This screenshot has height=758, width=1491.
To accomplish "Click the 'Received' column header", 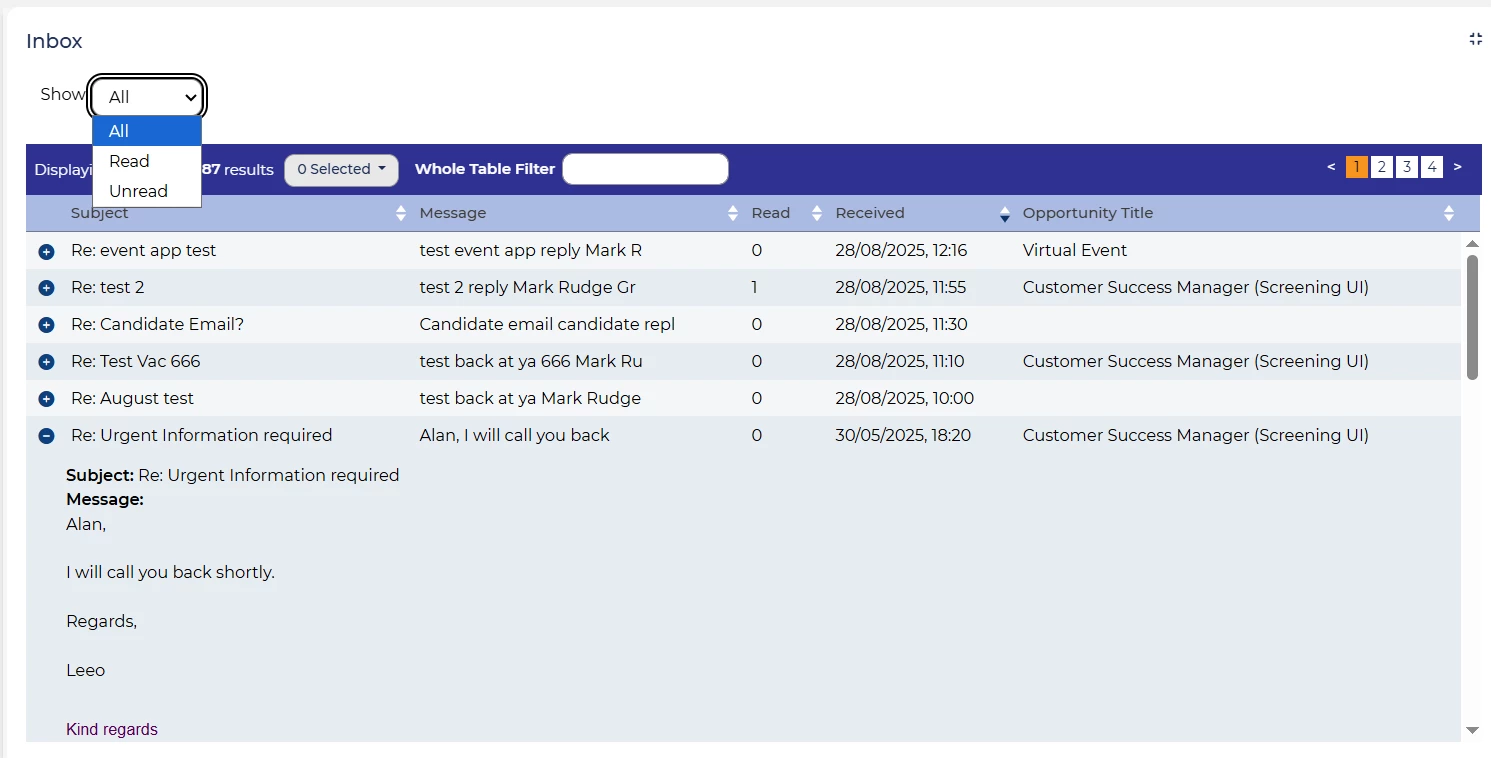I will click(x=870, y=213).
